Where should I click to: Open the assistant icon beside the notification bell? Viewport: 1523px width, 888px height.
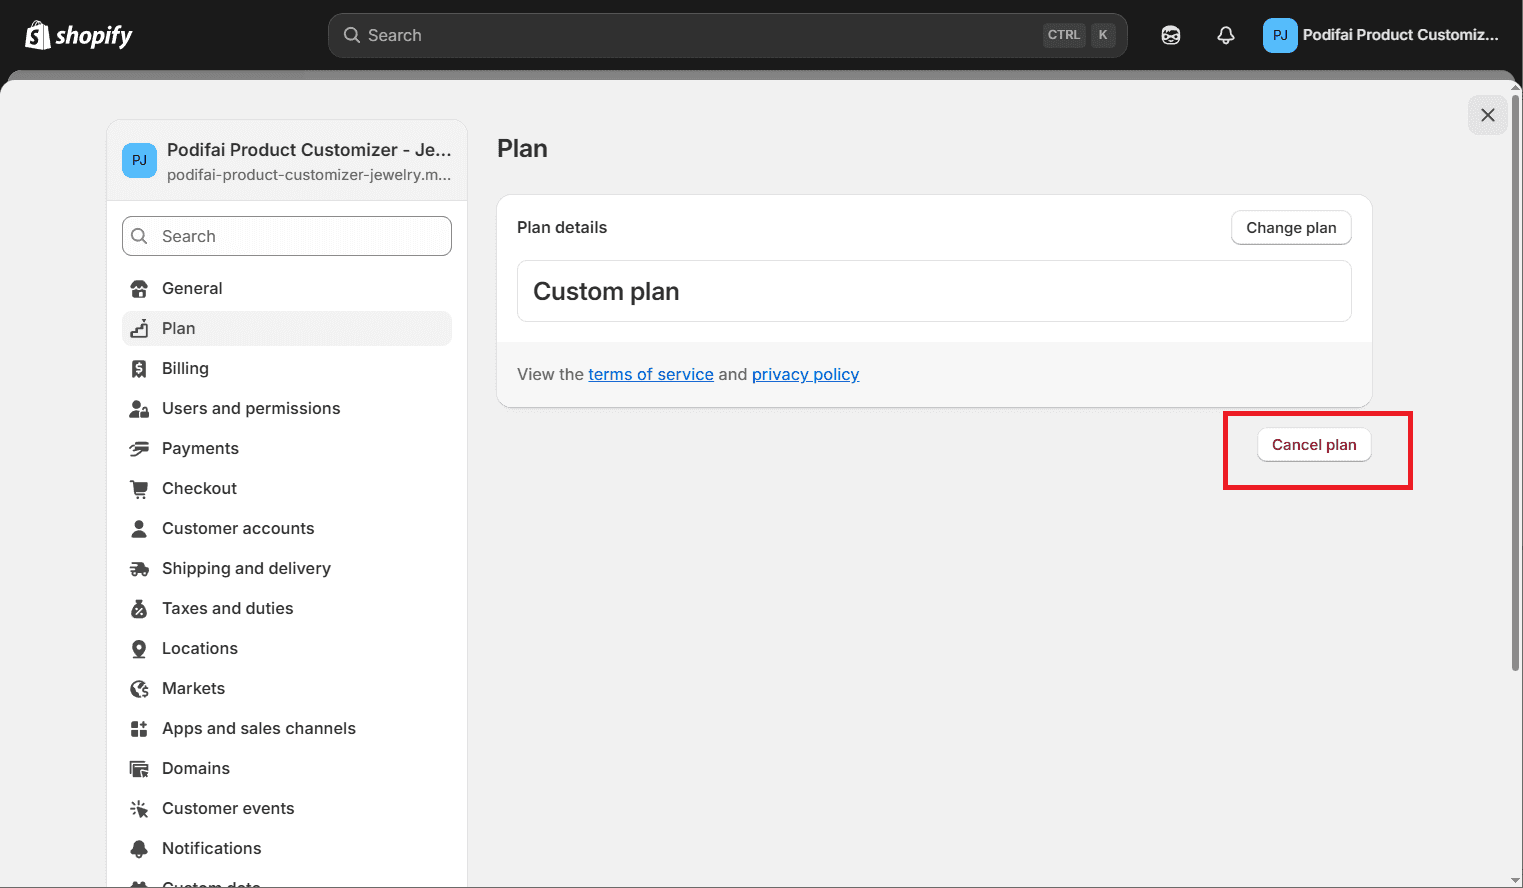pyautogui.click(x=1170, y=34)
